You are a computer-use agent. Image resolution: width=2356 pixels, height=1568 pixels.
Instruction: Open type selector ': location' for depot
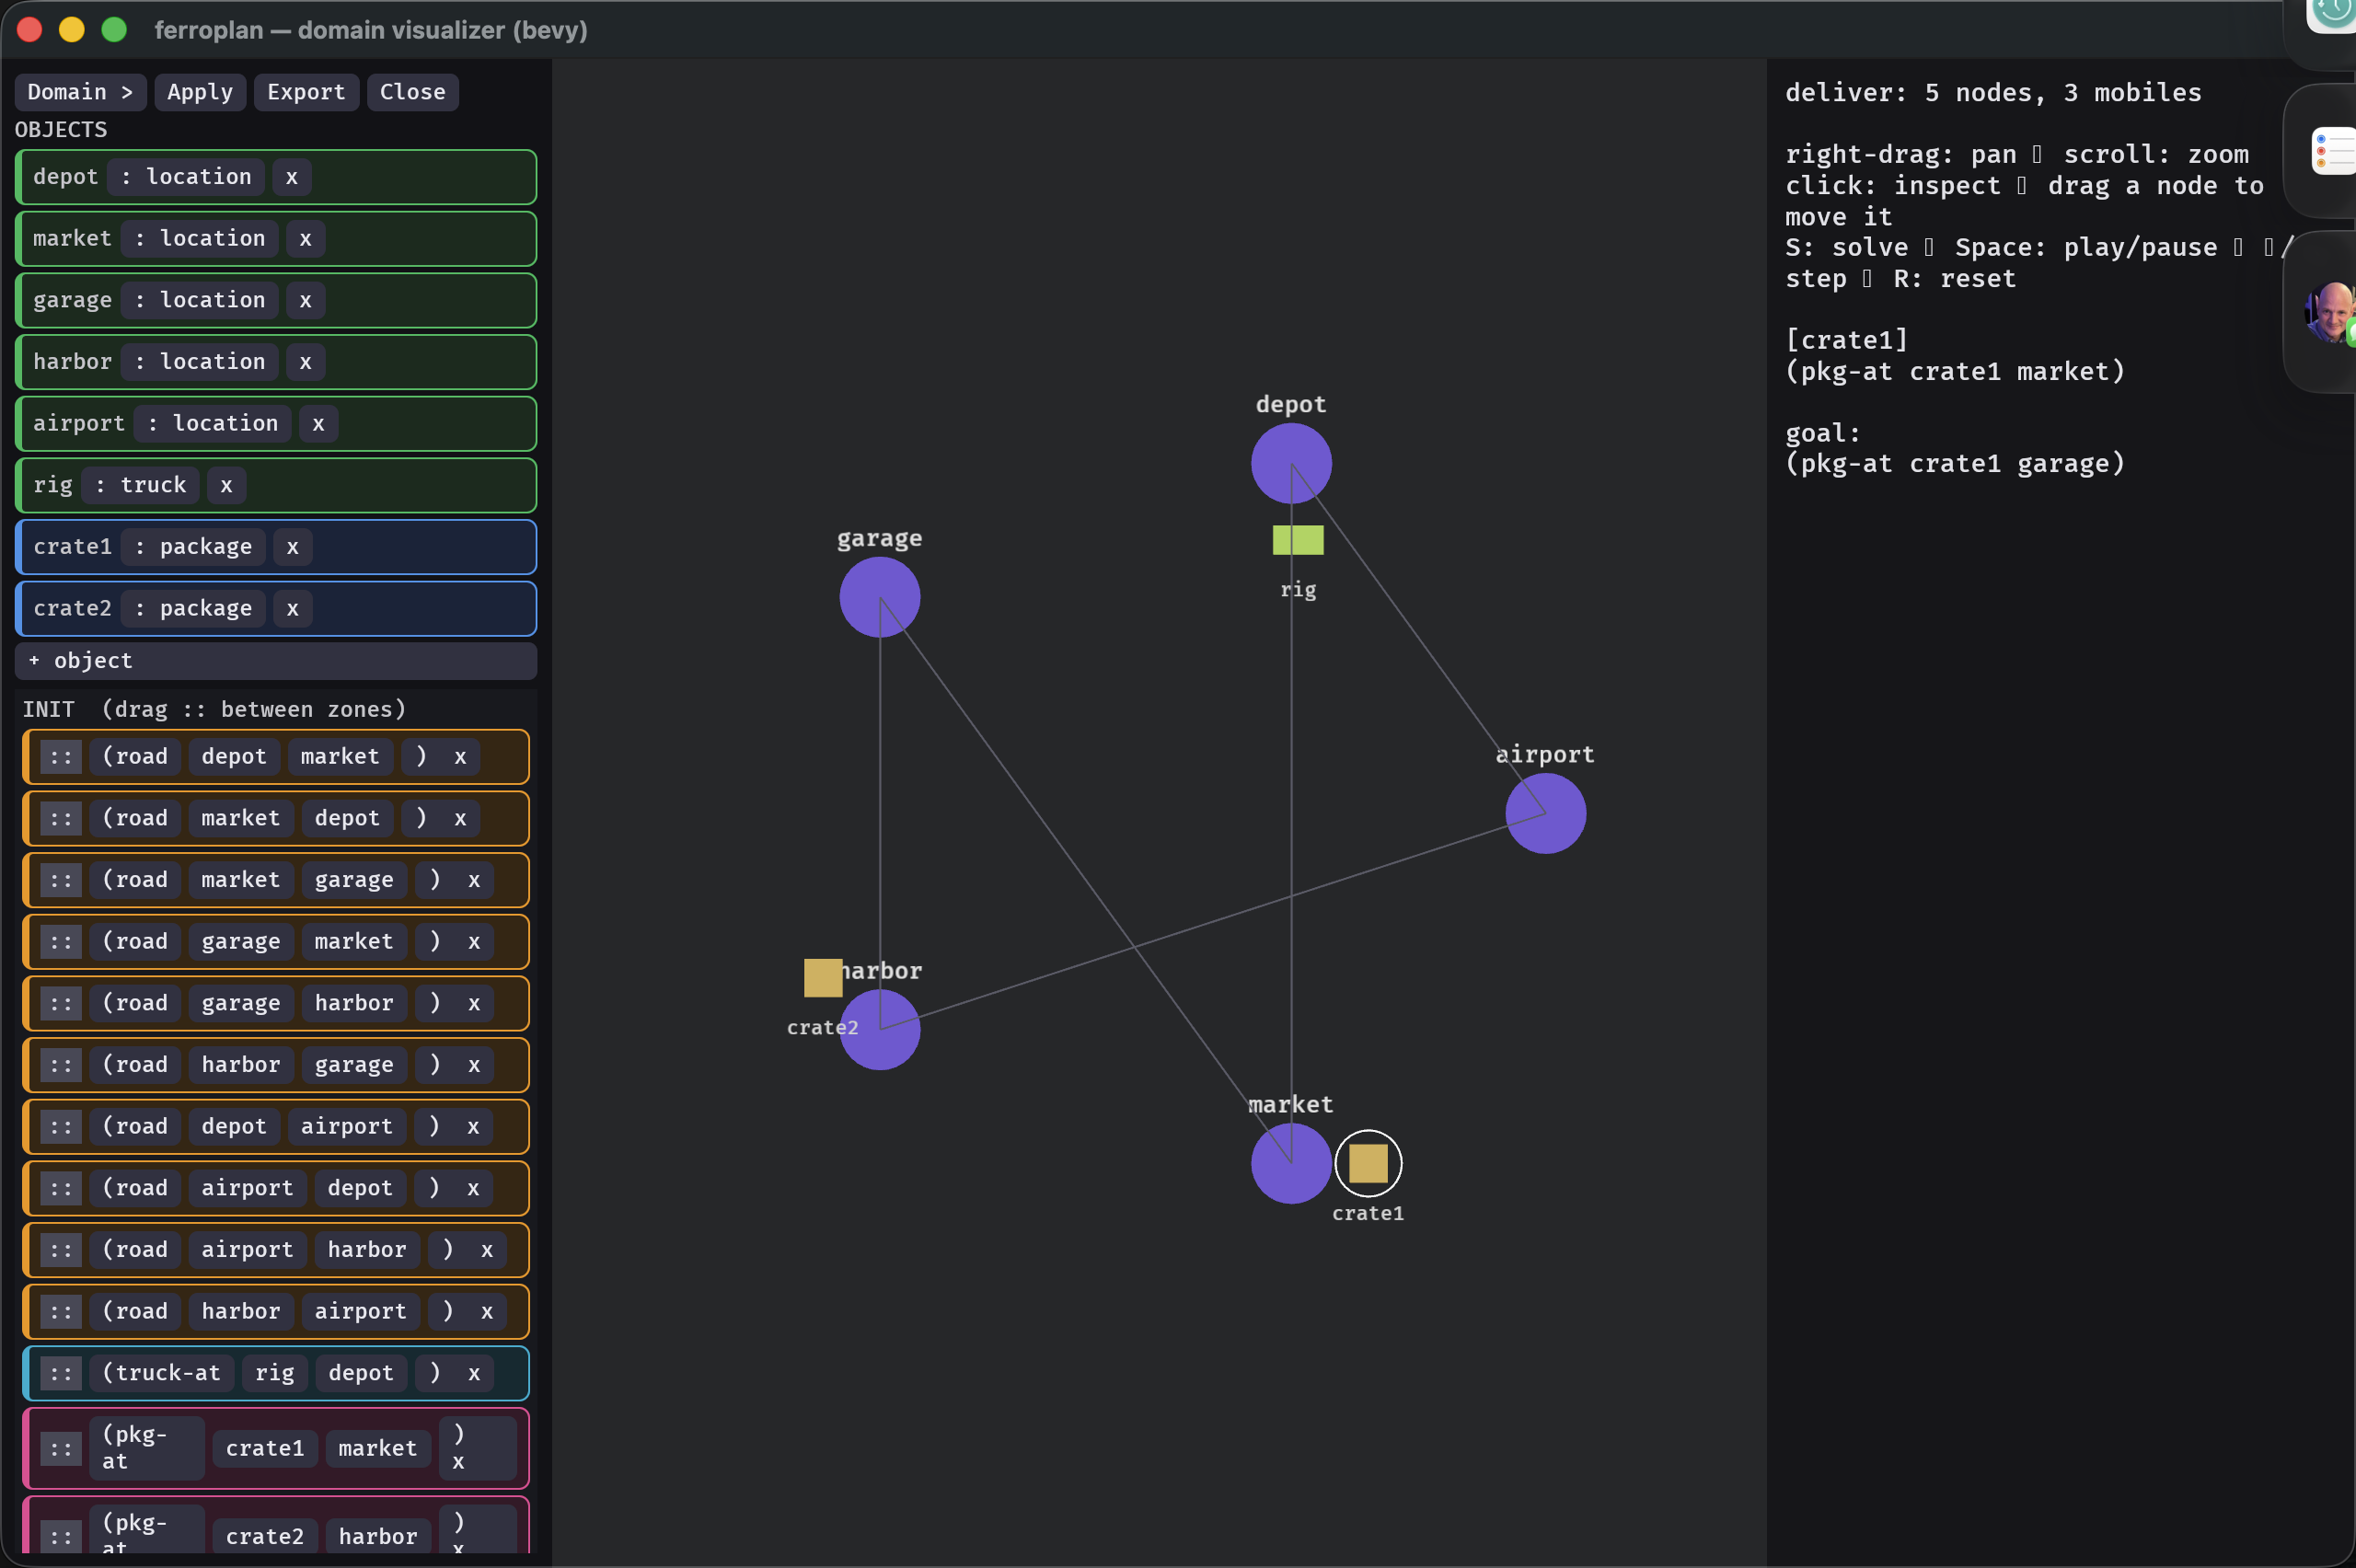tap(186, 177)
